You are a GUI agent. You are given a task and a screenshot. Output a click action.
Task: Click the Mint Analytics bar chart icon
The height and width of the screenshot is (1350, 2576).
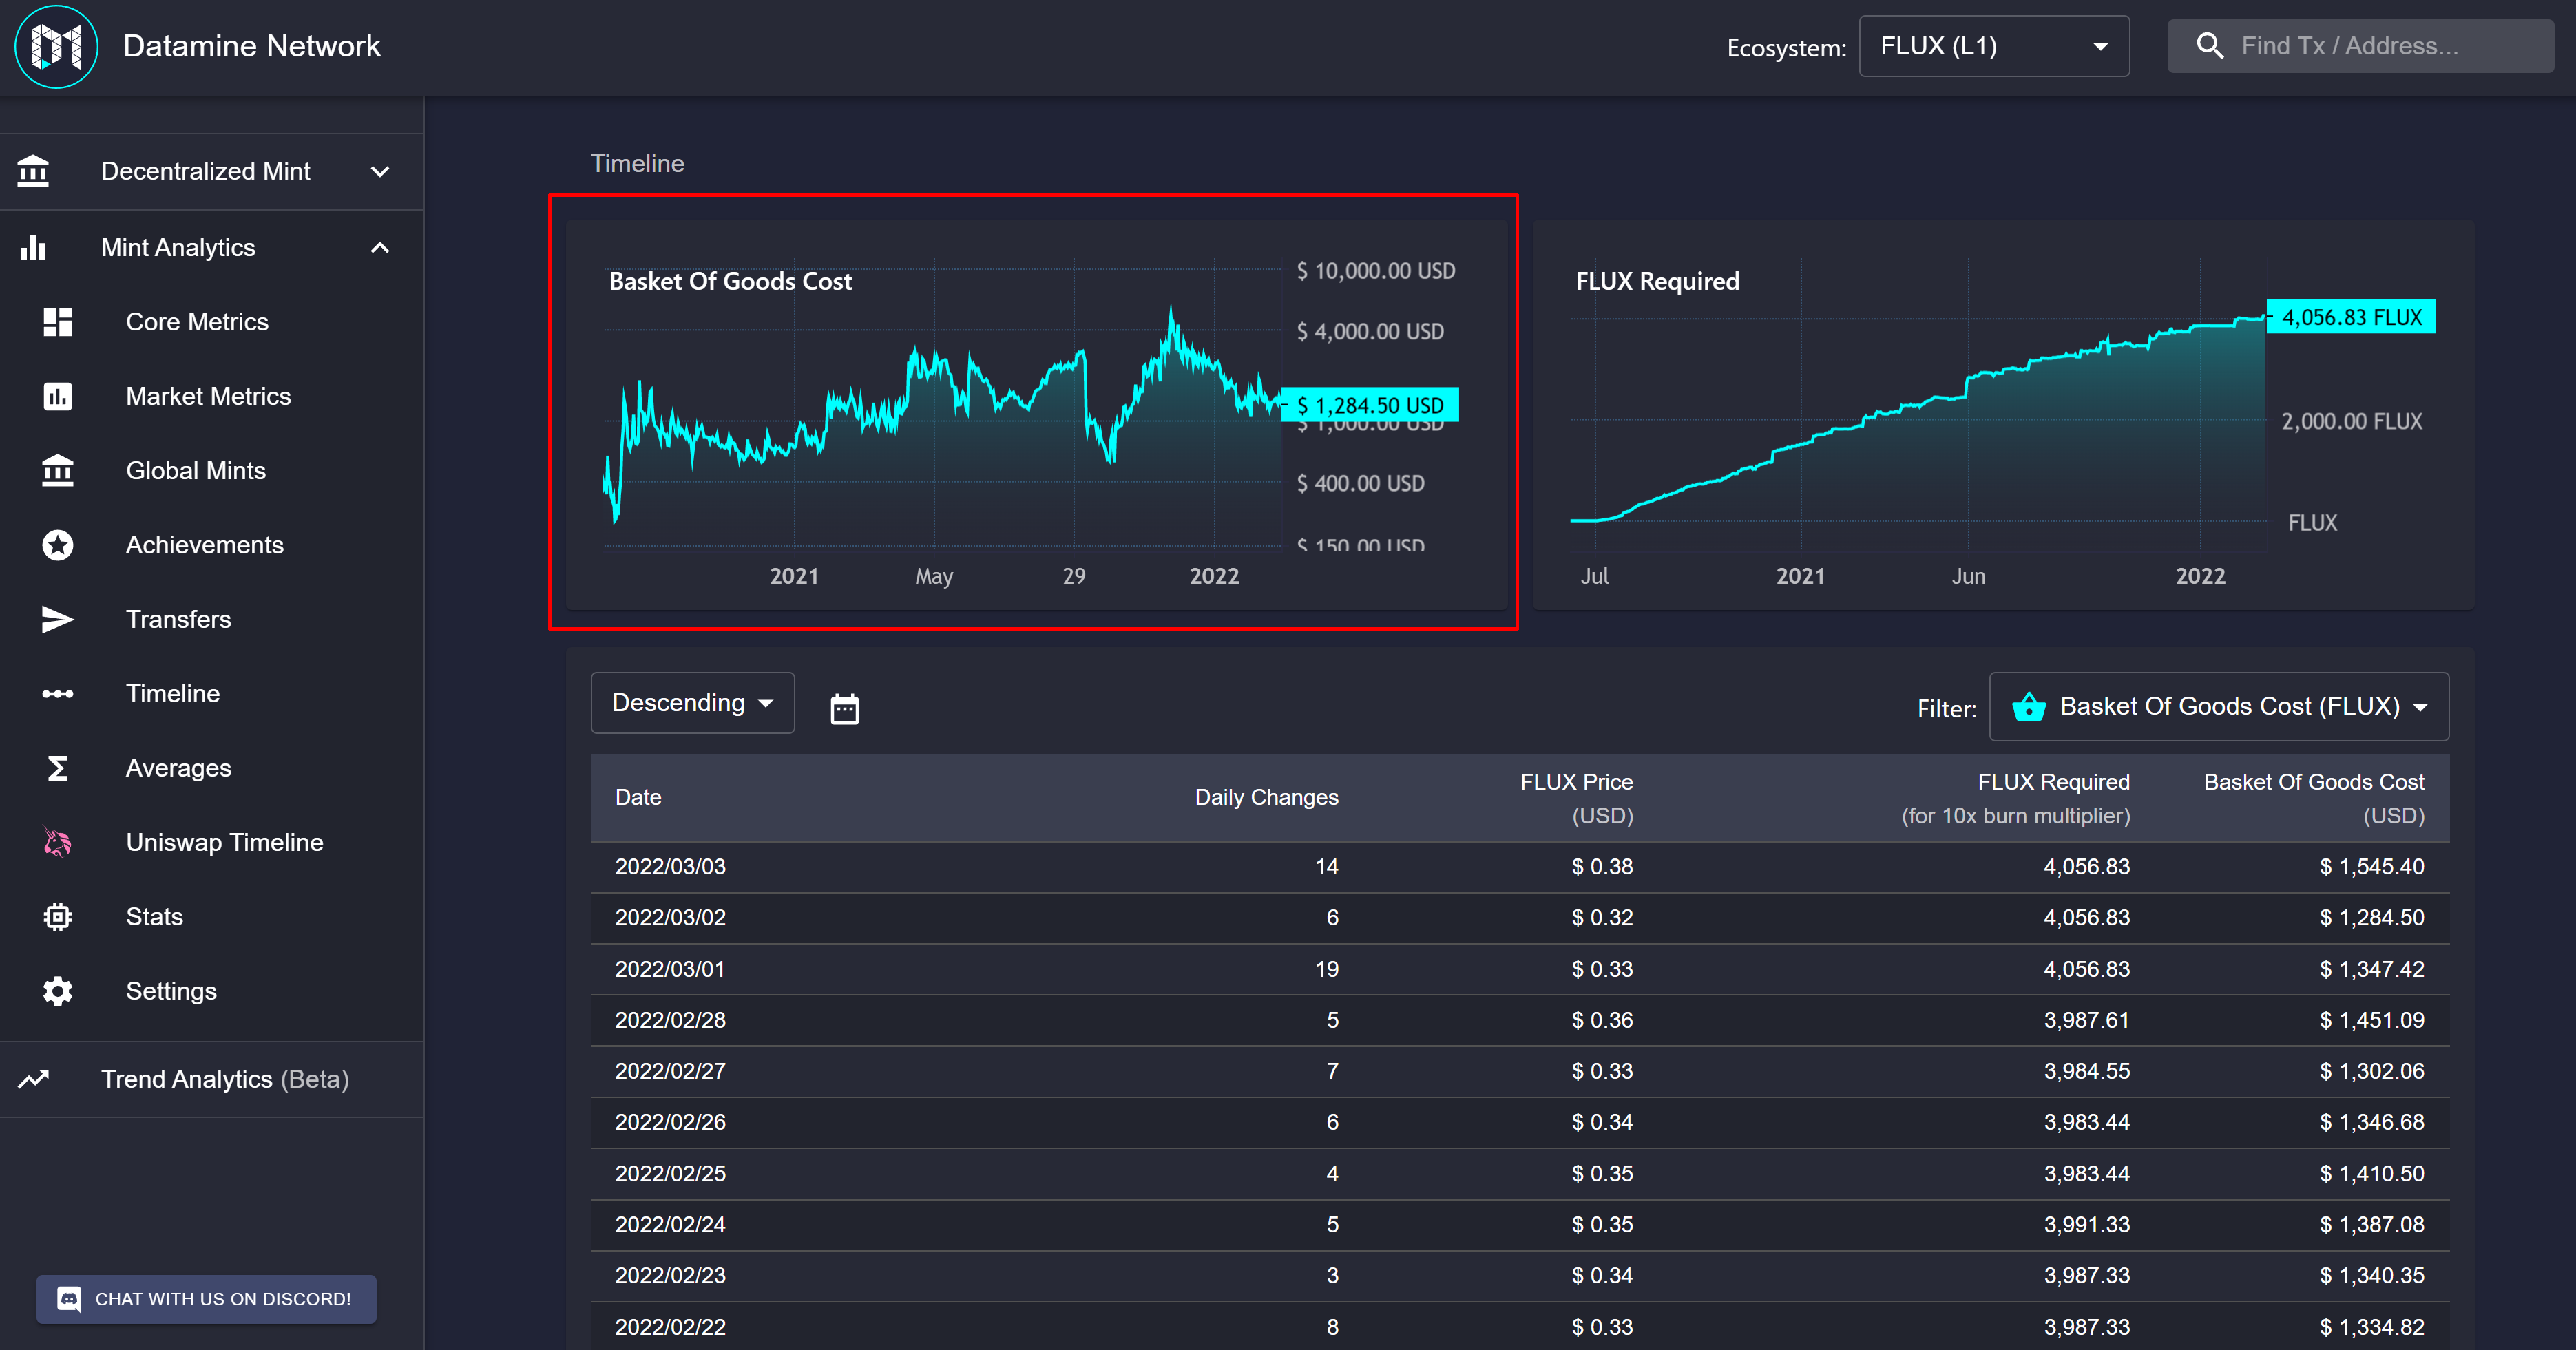pyautogui.click(x=33, y=247)
